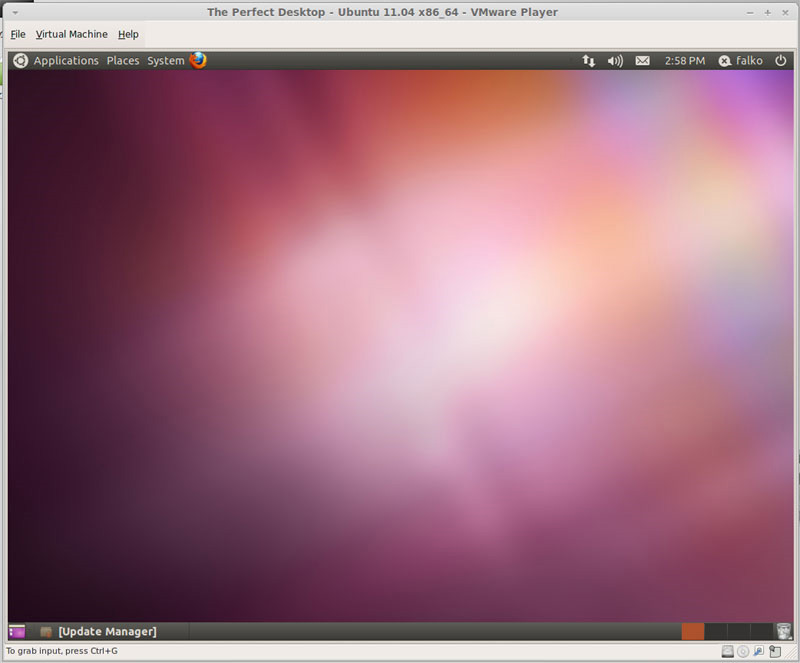Click the VMware removable device status icon
Image resolution: width=800 pixels, height=663 pixels.
click(x=775, y=651)
